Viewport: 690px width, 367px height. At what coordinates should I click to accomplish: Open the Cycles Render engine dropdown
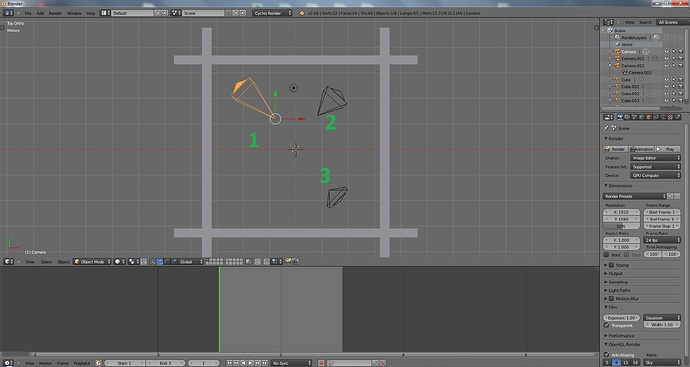[x=272, y=13]
